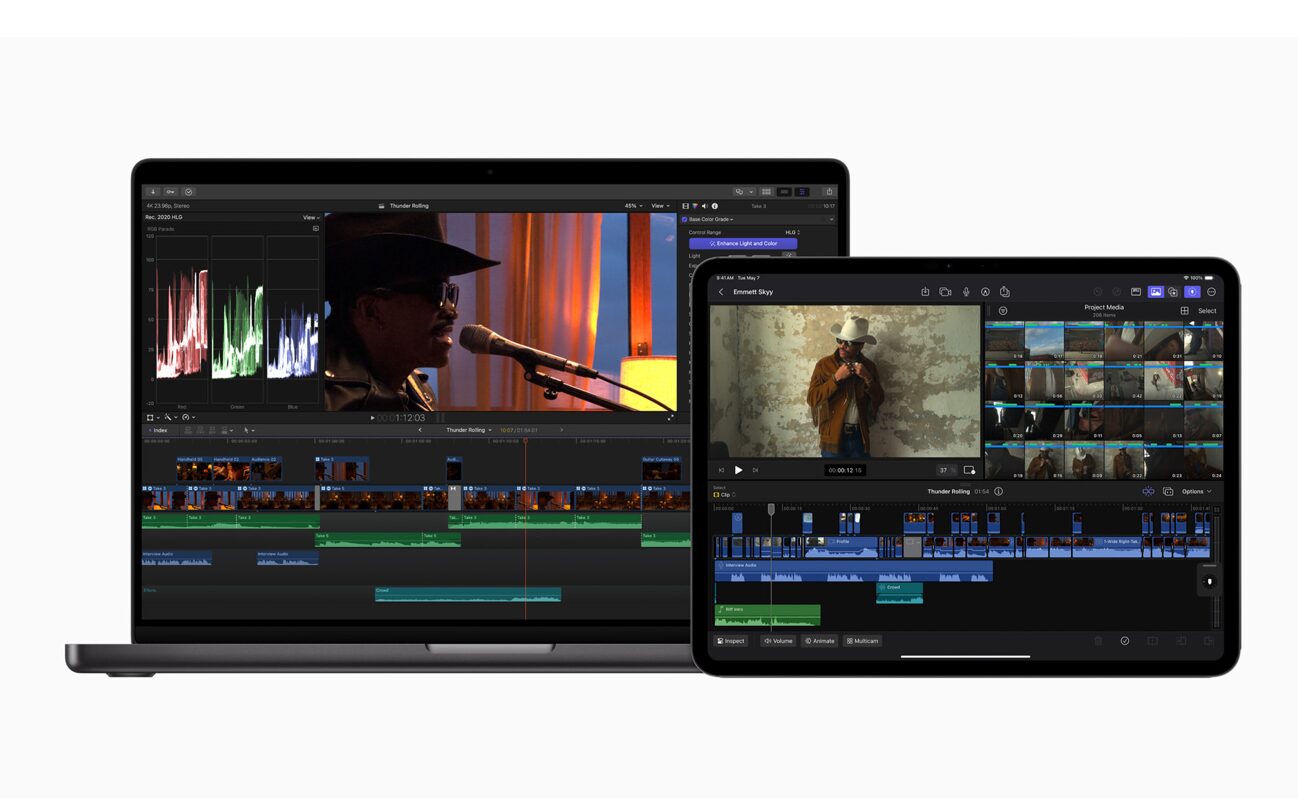Image resolution: width=1298 pixels, height=804 pixels.
Task: Open Thunder Rolling timeline project dropdown
Action: tap(469, 430)
